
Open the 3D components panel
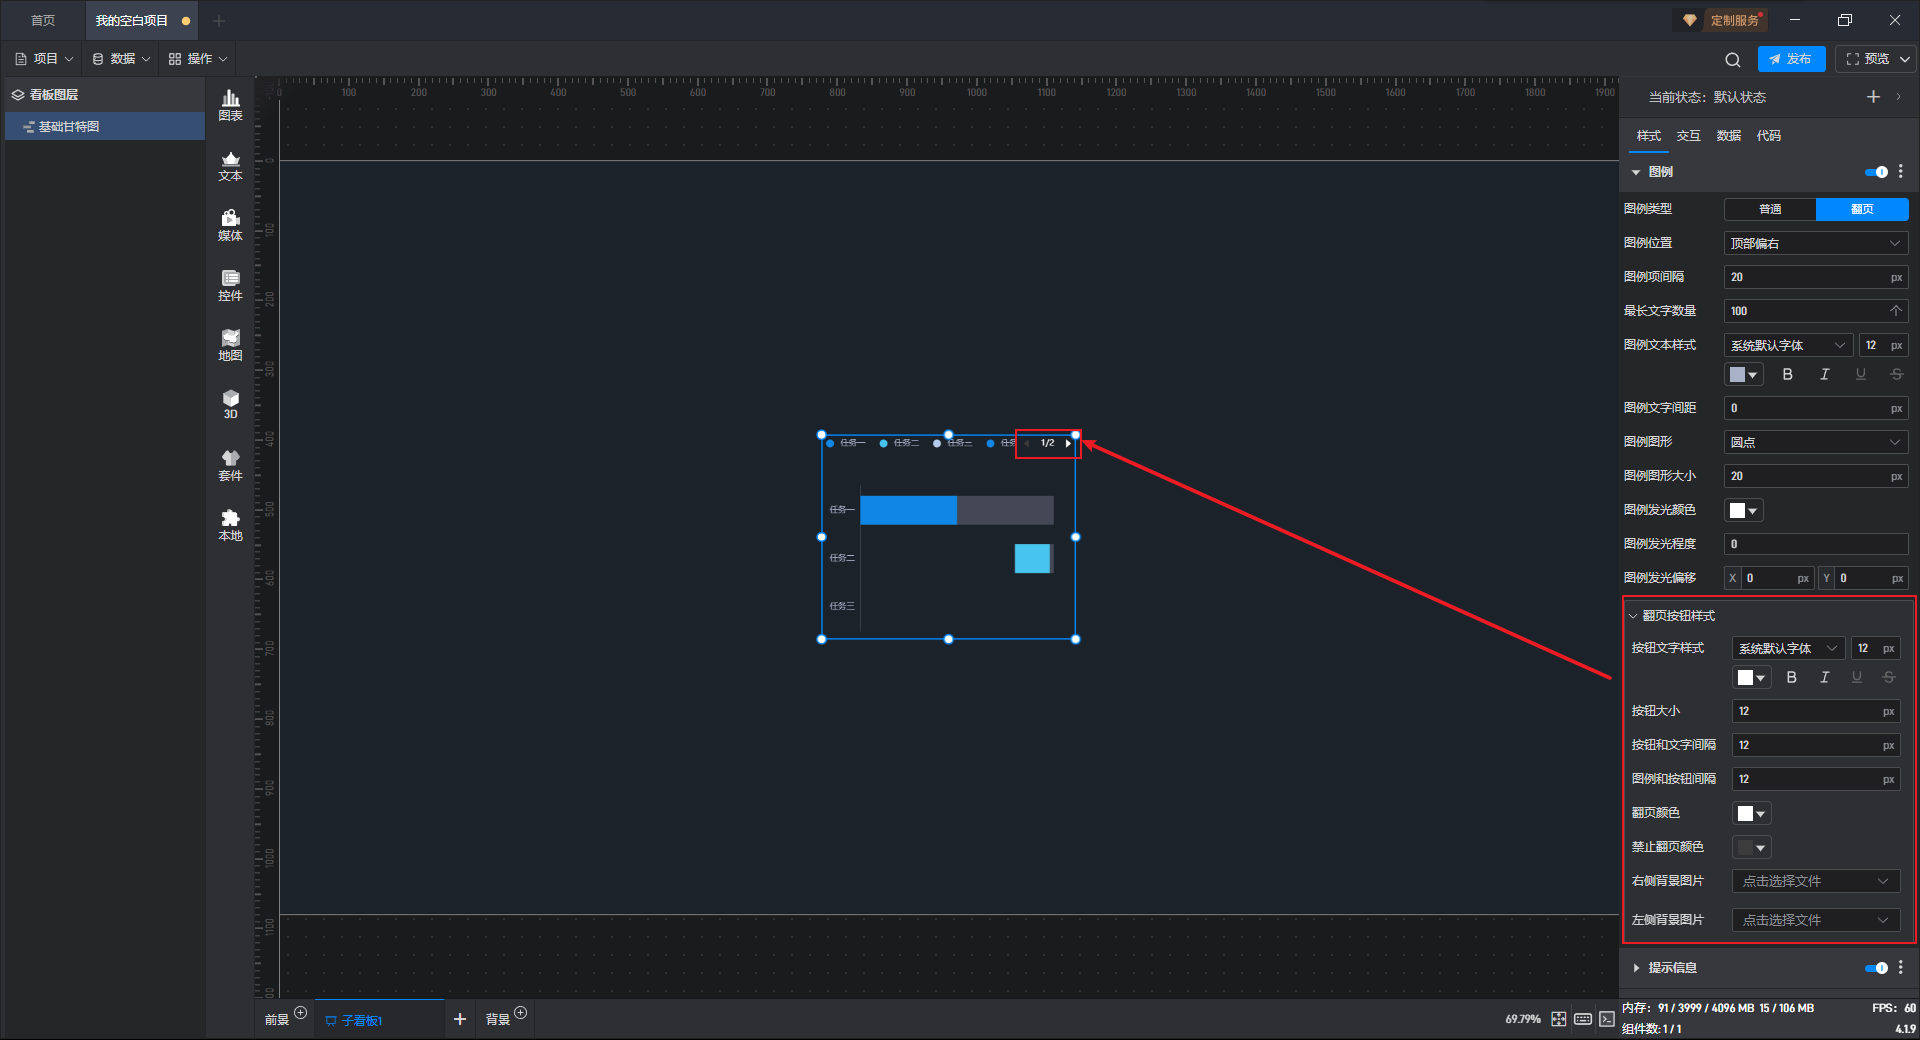[230, 404]
